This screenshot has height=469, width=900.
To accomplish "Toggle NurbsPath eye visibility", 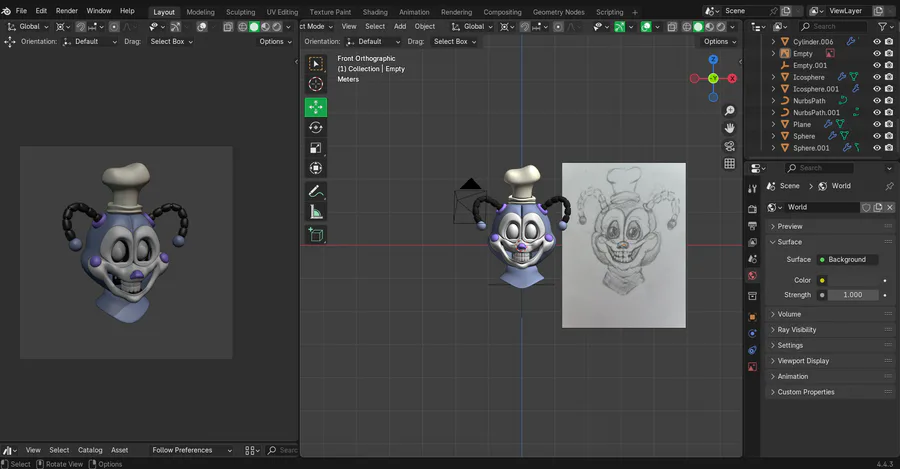I will pyautogui.click(x=877, y=100).
